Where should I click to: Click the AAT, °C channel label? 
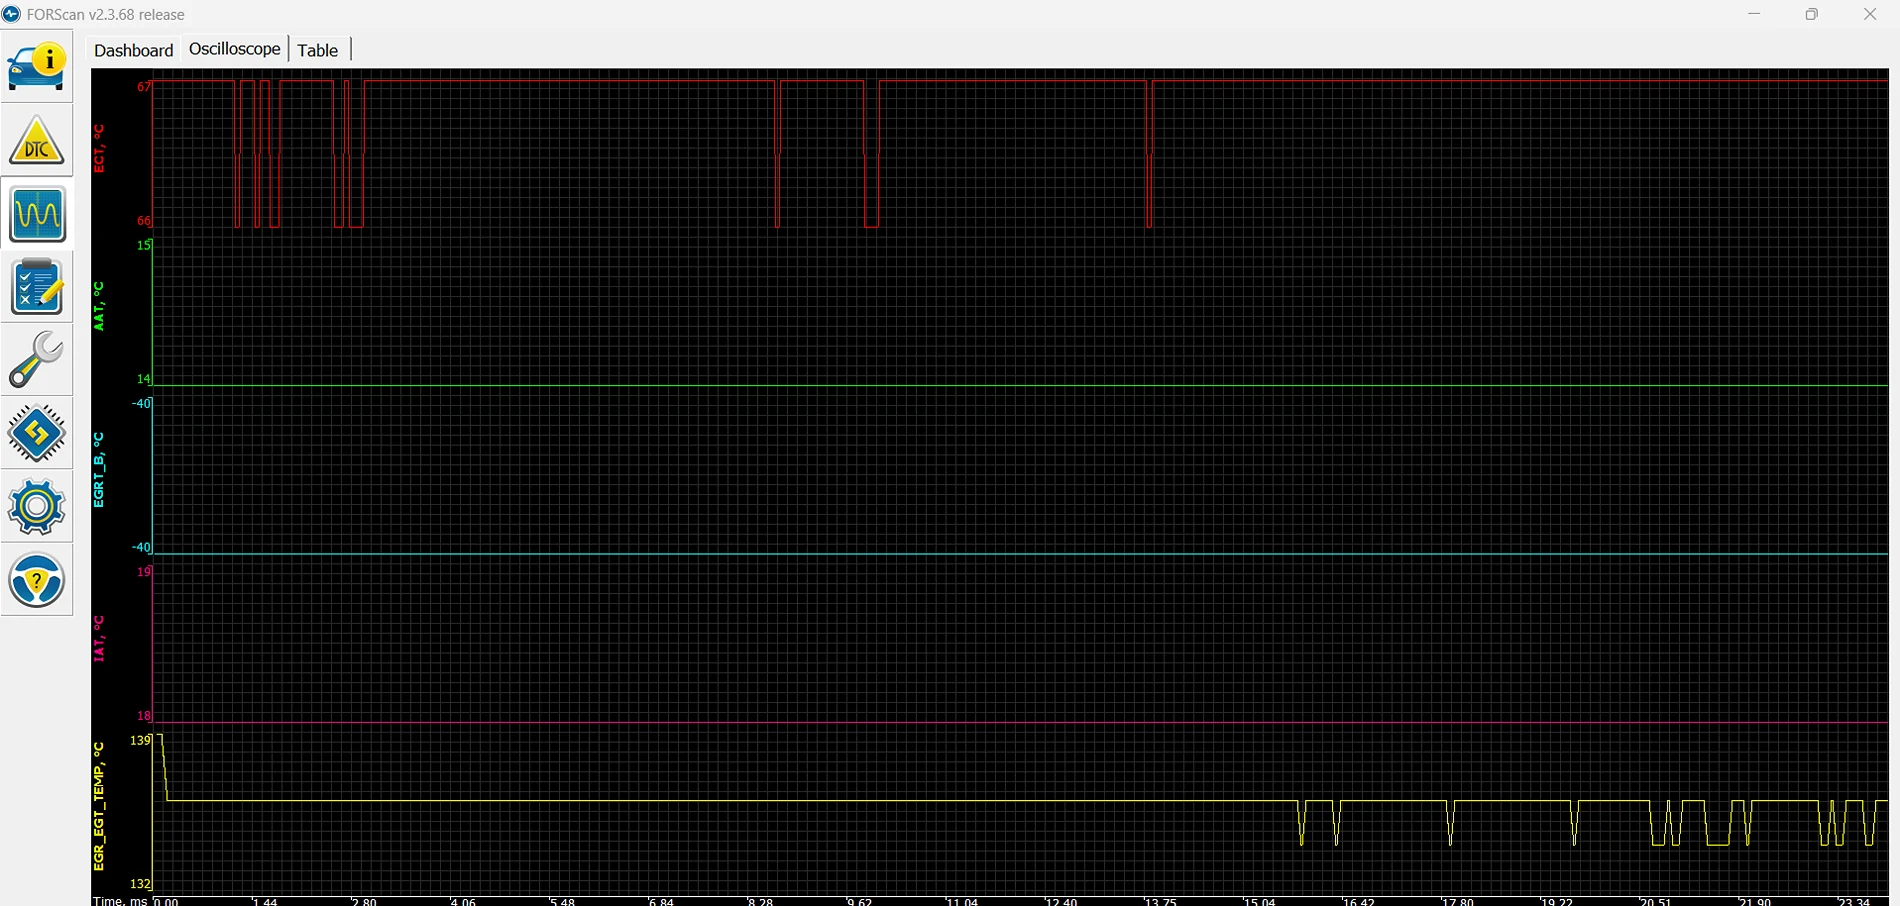tap(99, 306)
